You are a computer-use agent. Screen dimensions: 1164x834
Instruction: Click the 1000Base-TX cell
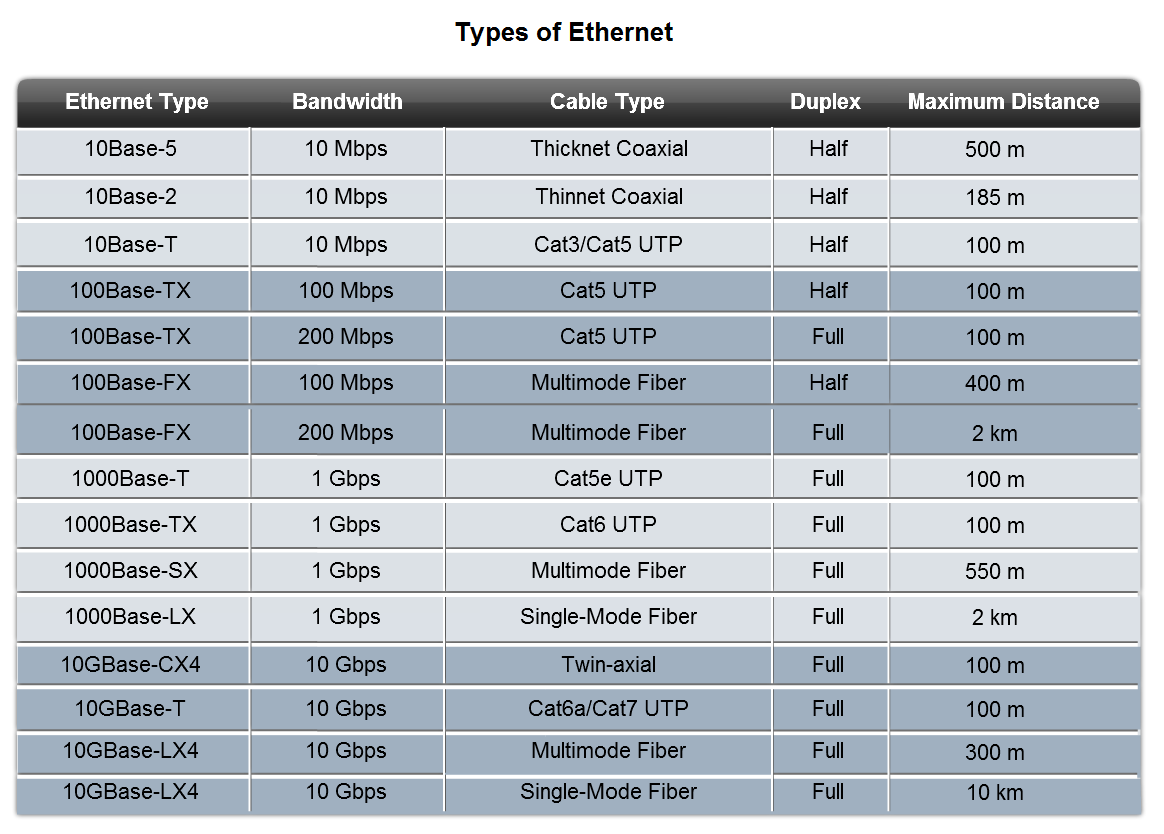[x=133, y=525]
